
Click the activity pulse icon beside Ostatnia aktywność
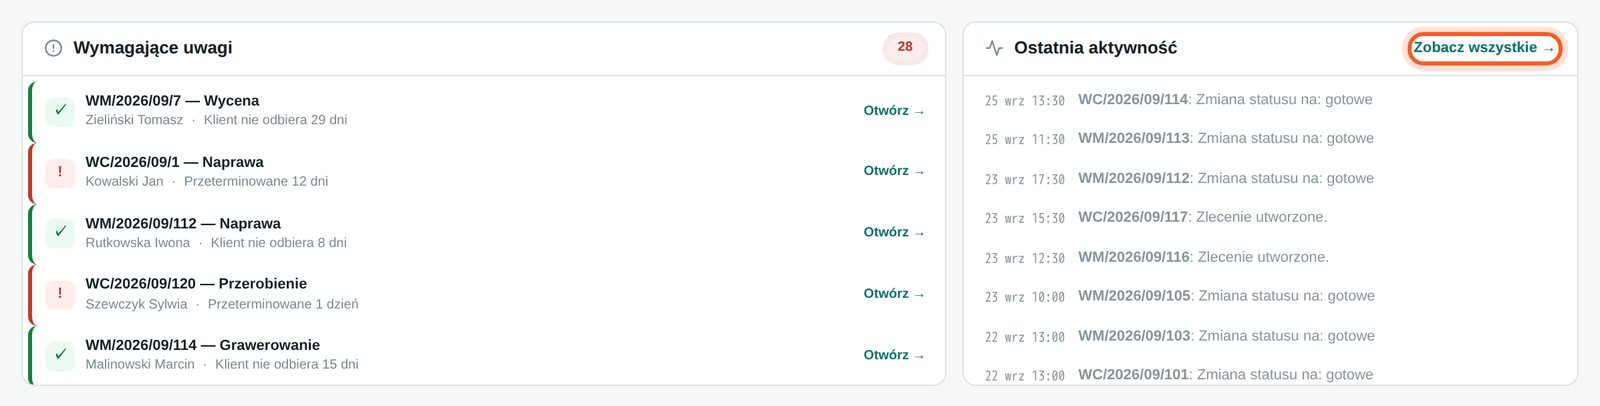point(994,48)
